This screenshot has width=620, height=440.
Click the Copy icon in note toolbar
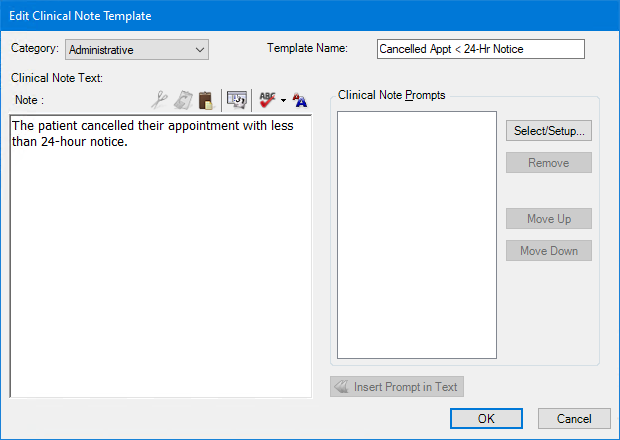[x=183, y=100]
